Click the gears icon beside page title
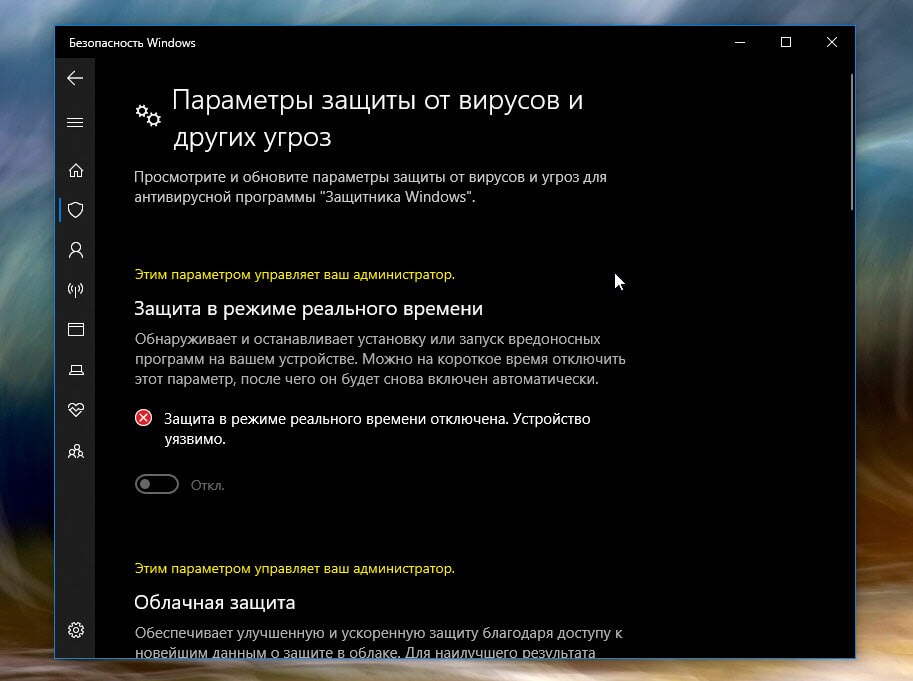Screen dimensions: 913x681 point(148,116)
